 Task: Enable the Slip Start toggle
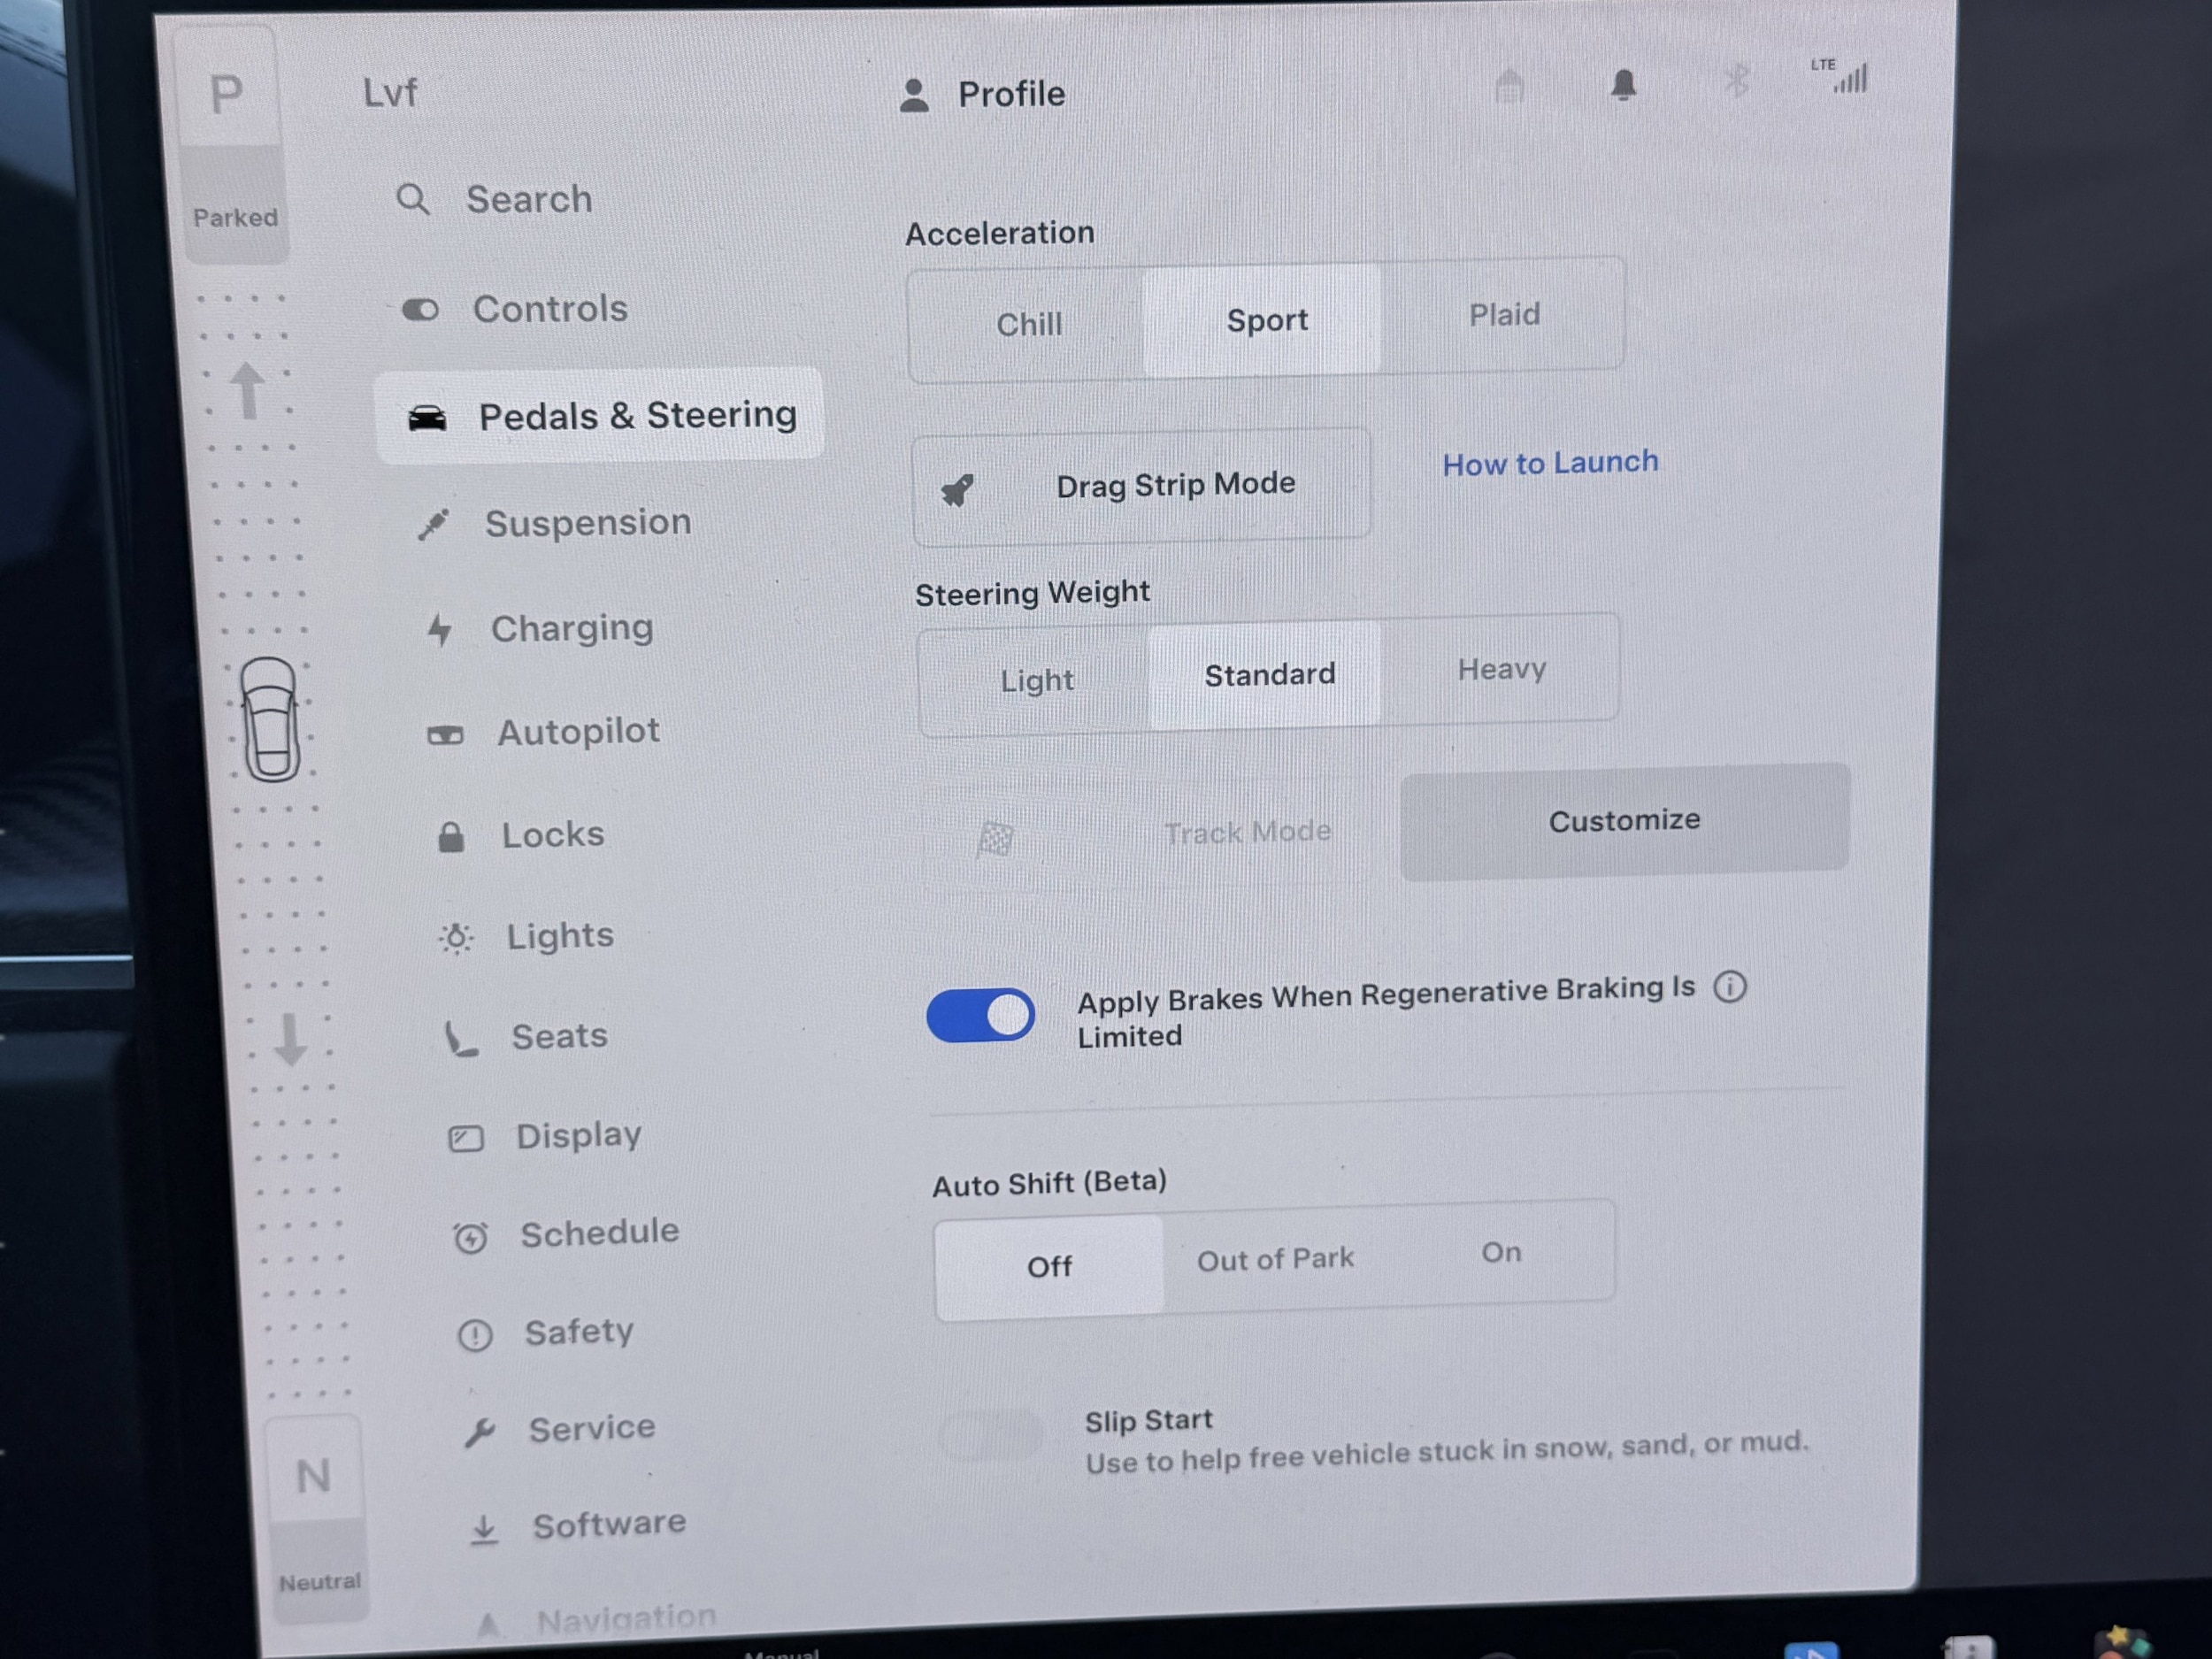(x=992, y=1436)
